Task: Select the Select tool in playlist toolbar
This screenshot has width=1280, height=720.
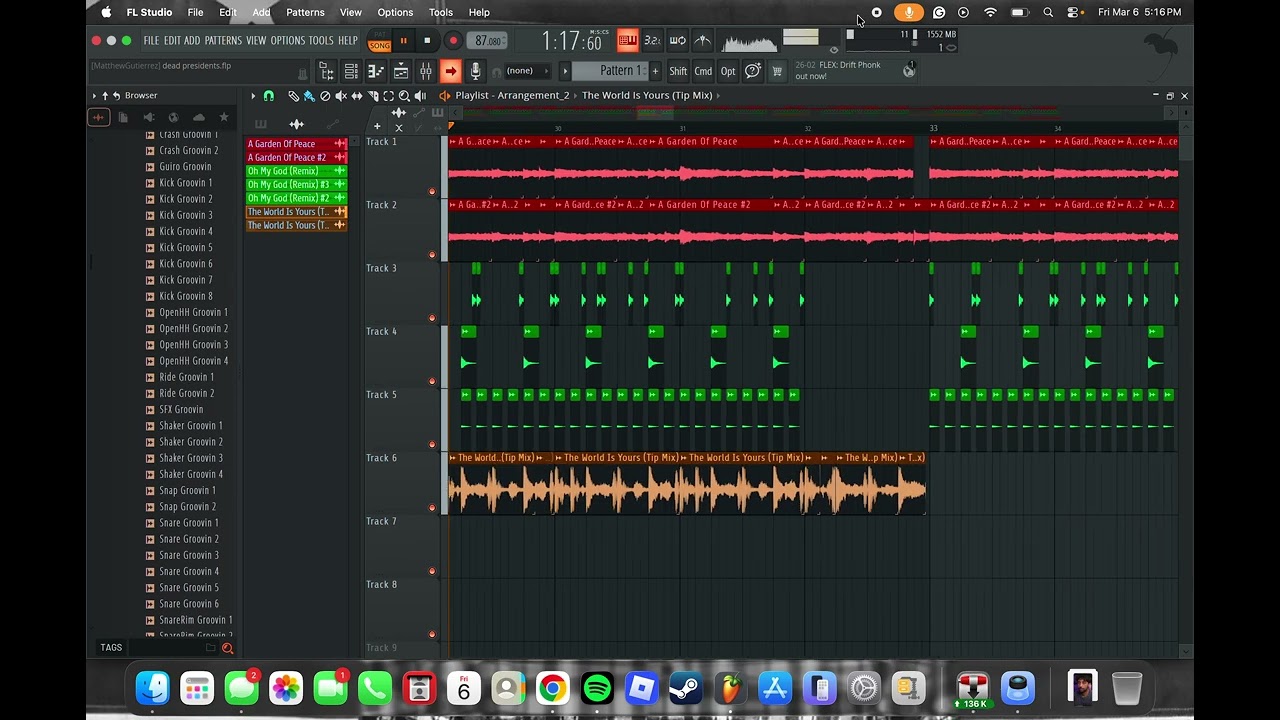Action: pyautogui.click(x=388, y=96)
